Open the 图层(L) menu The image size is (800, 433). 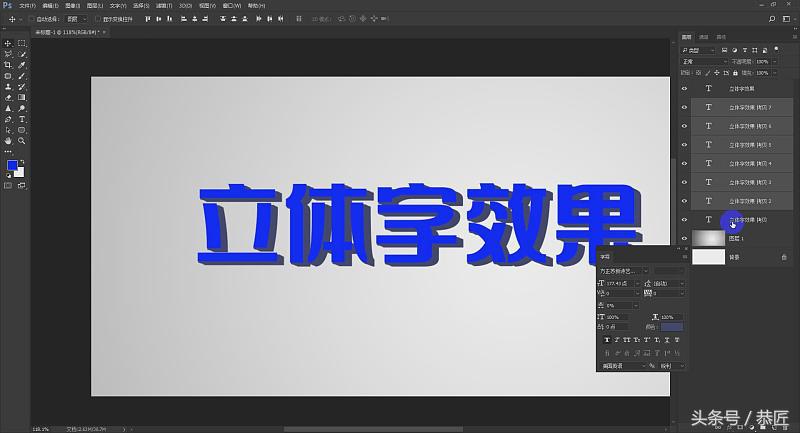click(95, 6)
